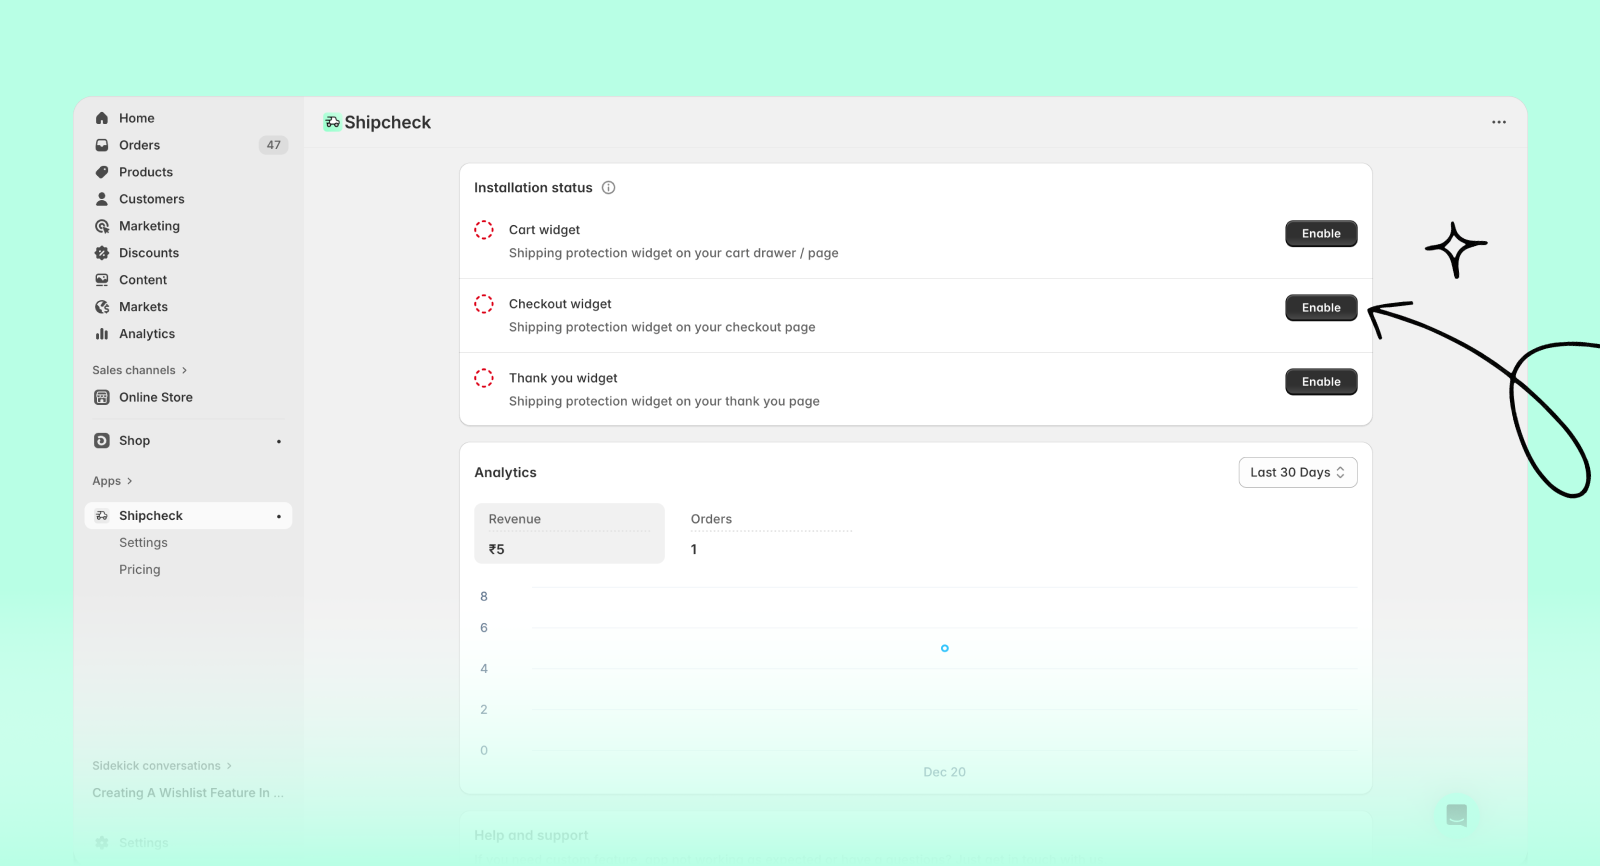The width and height of the screenshot is (1600, 866).
Task: Click the Checkout widget status circle icon
Action: pyautogui.click(x=484, y=304)
